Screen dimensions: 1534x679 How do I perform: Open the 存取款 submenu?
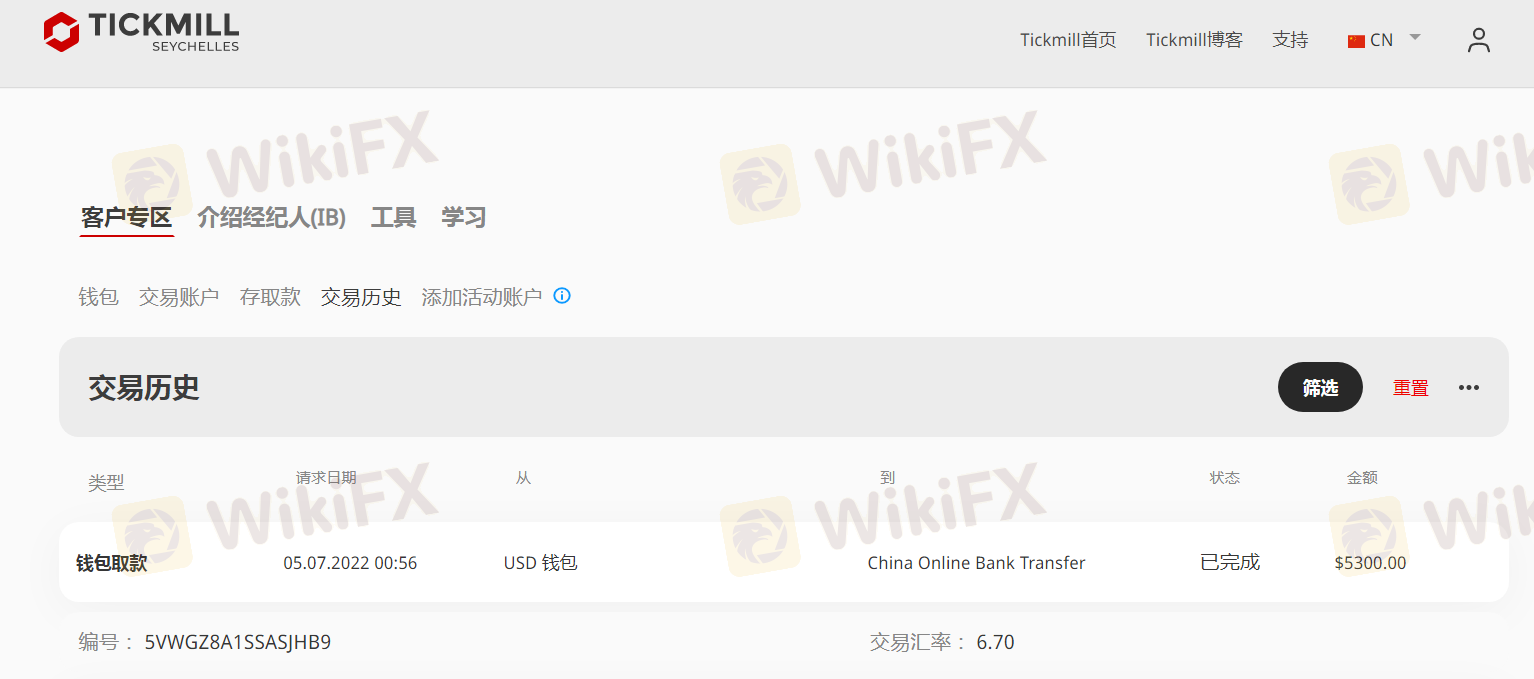coord(270,297)
